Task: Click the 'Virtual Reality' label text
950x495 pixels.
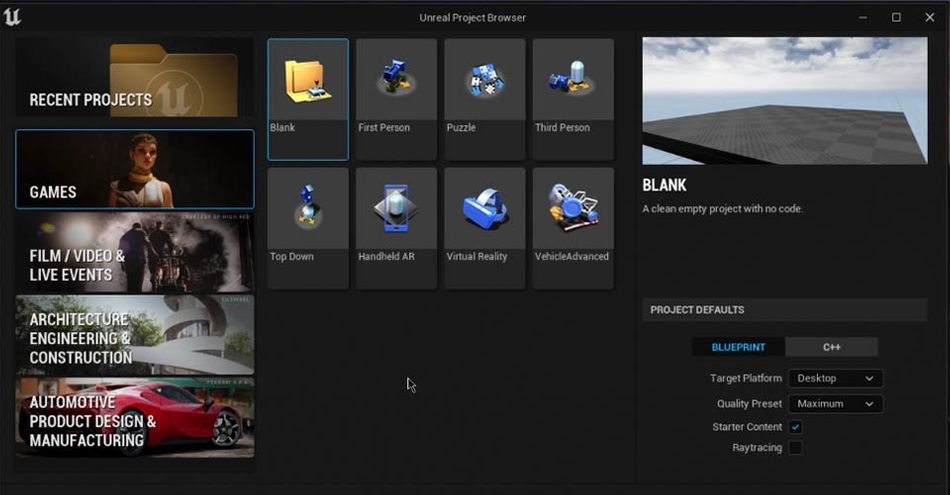Action: [x=477, y=256]
